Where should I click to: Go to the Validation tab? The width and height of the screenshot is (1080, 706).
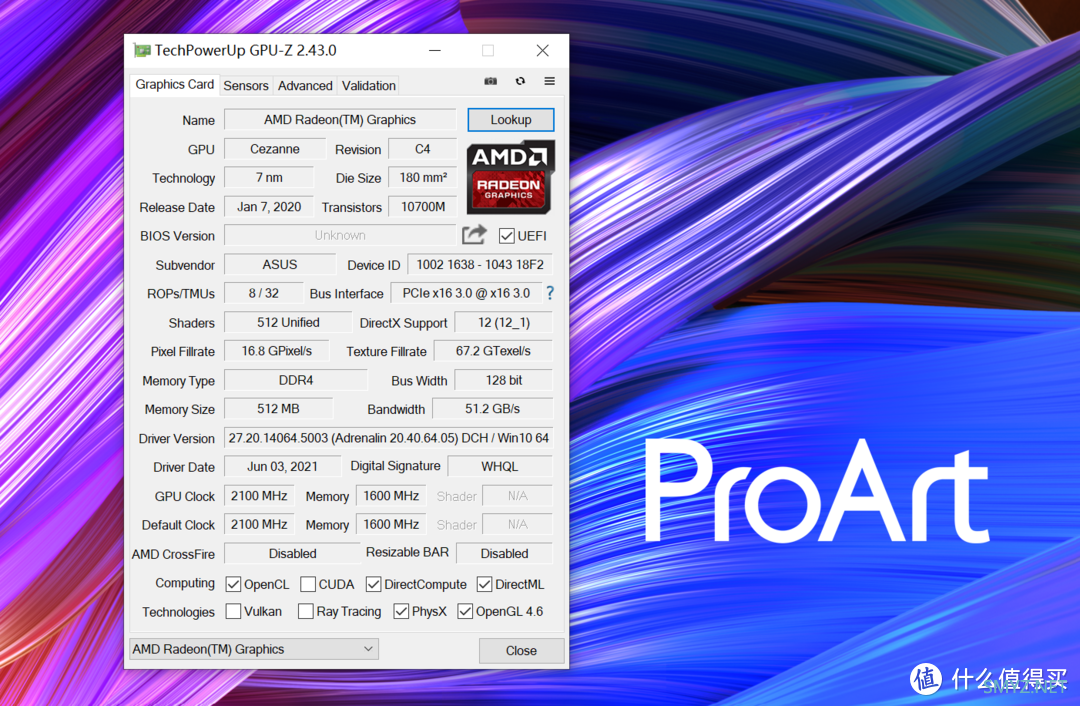coord(368,85)
